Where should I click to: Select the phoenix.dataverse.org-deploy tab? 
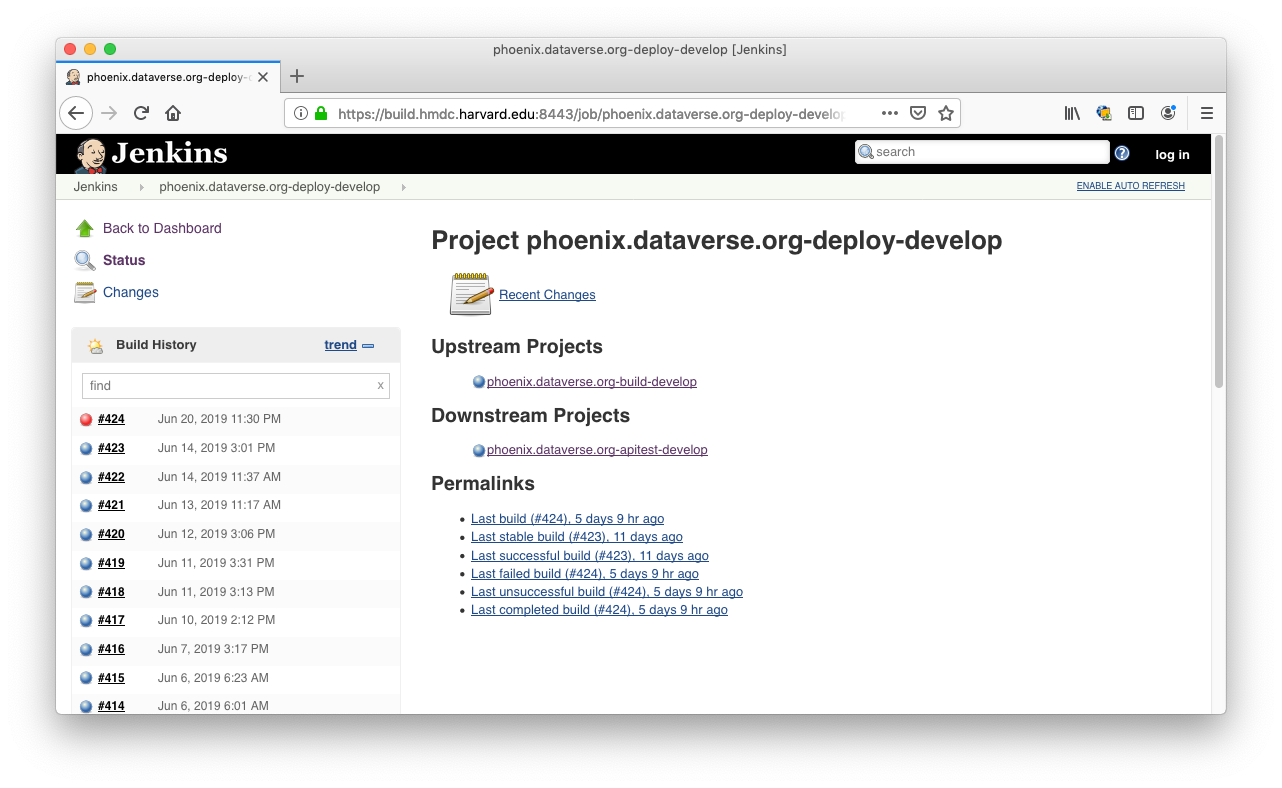[x=168, y=77]
